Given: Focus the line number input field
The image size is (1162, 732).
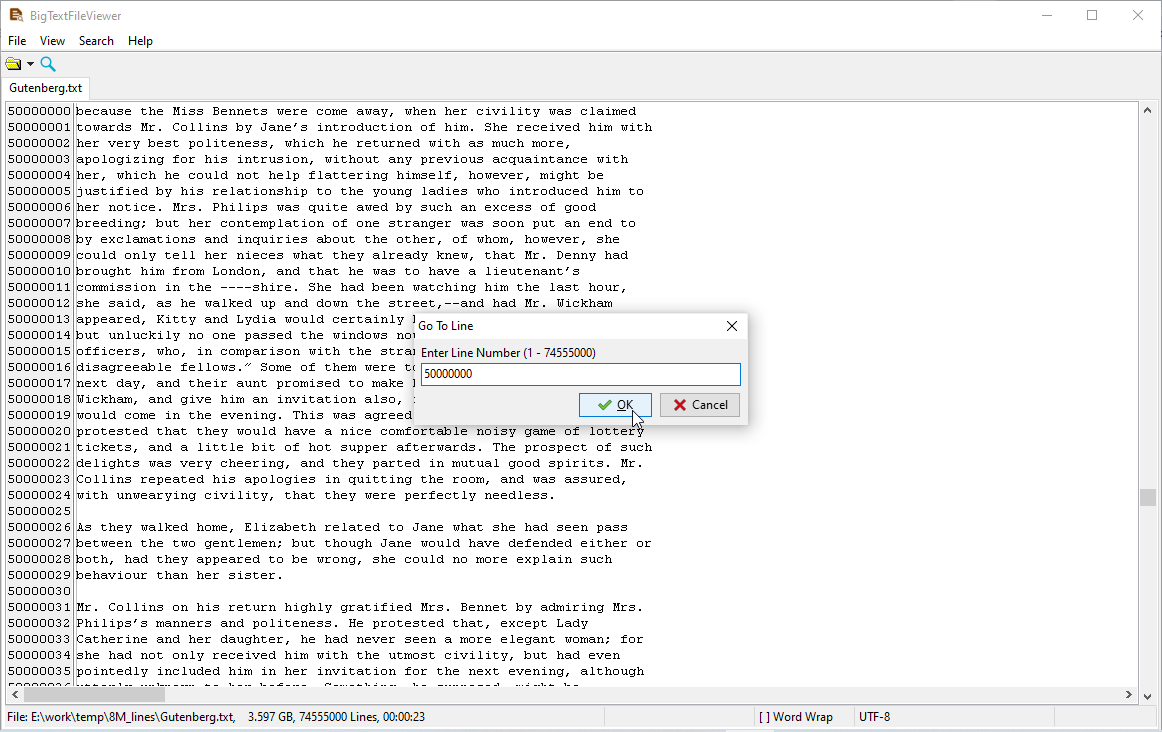Looking at the screenshot, I should (x=580, y=374).
